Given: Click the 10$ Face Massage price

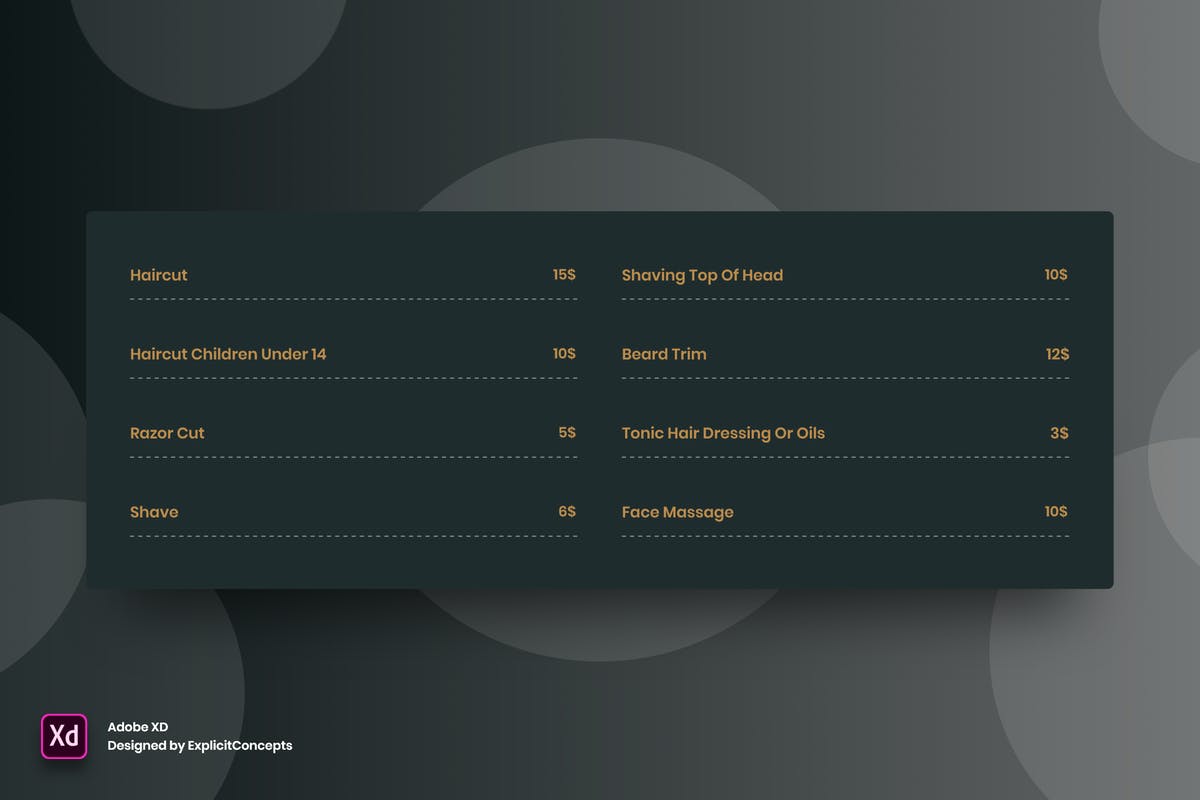Looking at the screenshot, I should tap(1056, 511).
